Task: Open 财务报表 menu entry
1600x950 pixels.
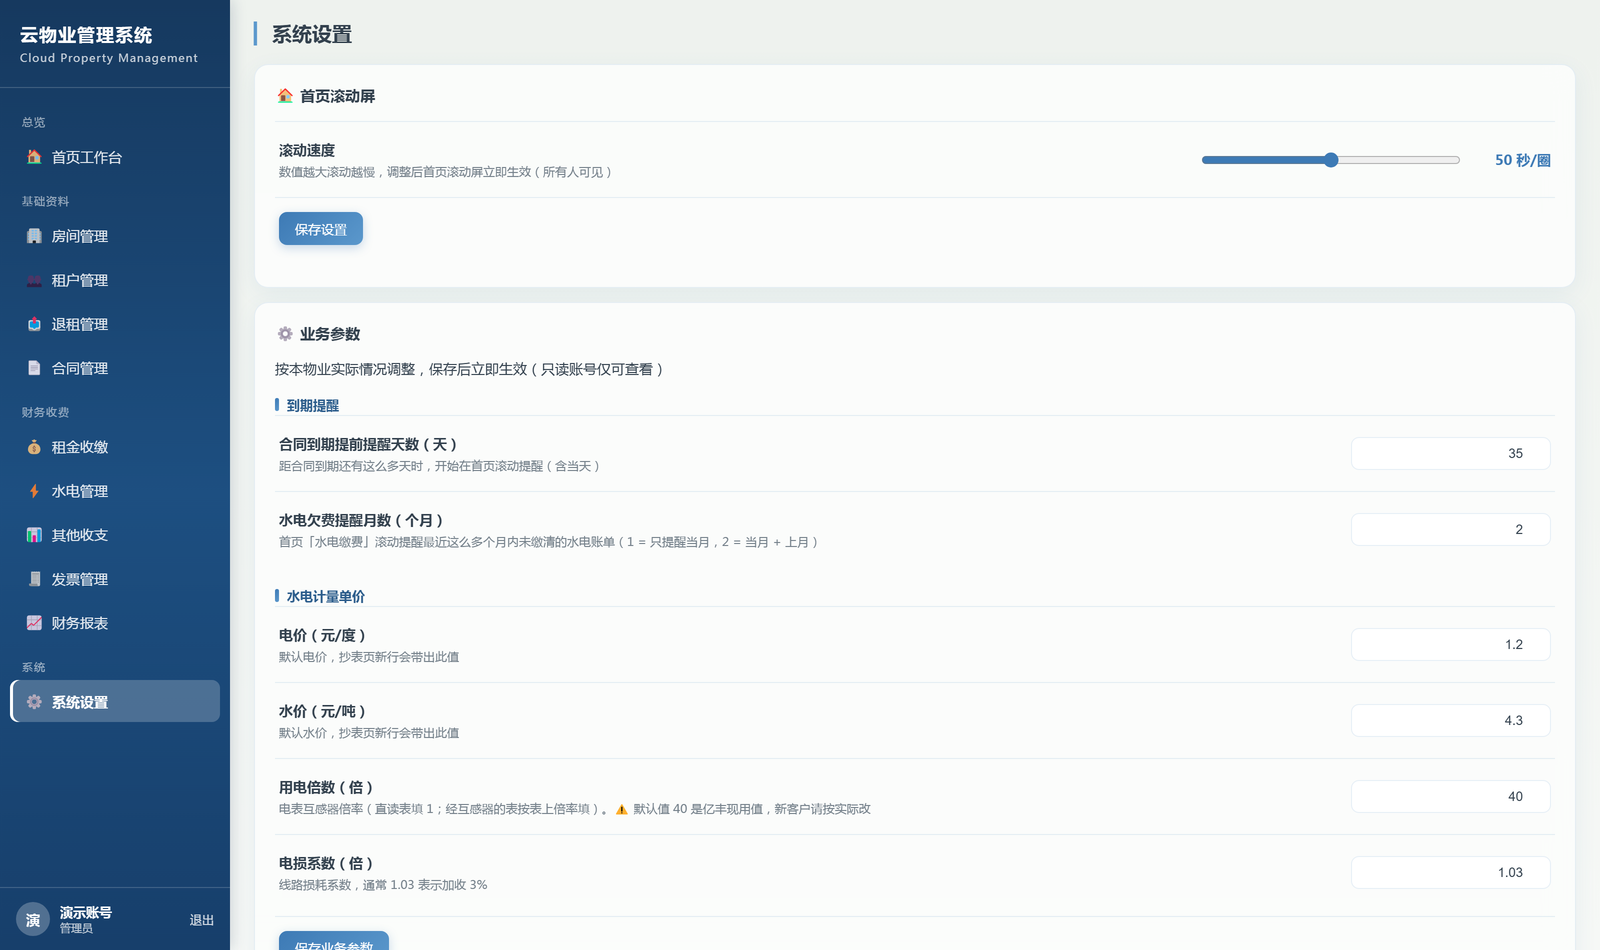Action: point(115,623)
